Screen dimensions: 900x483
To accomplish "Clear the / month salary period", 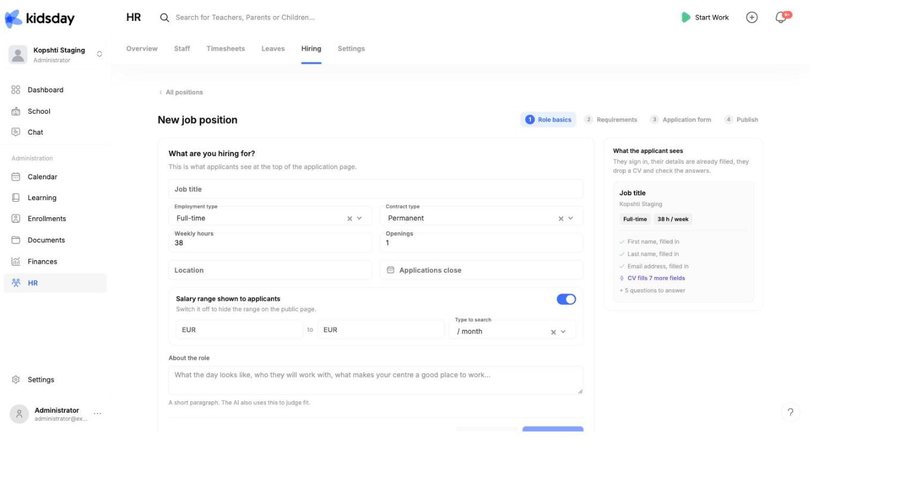I will click(x=553, y=332).
